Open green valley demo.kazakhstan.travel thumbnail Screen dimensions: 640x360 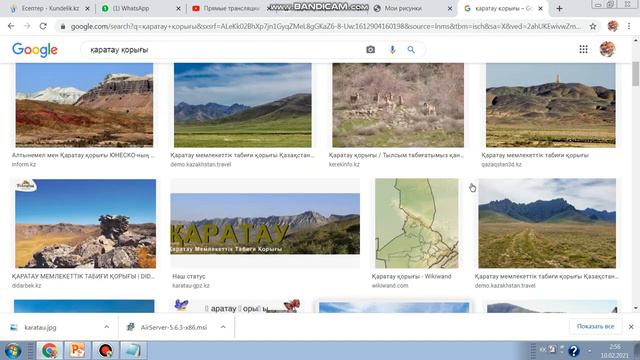coord(242,105)
